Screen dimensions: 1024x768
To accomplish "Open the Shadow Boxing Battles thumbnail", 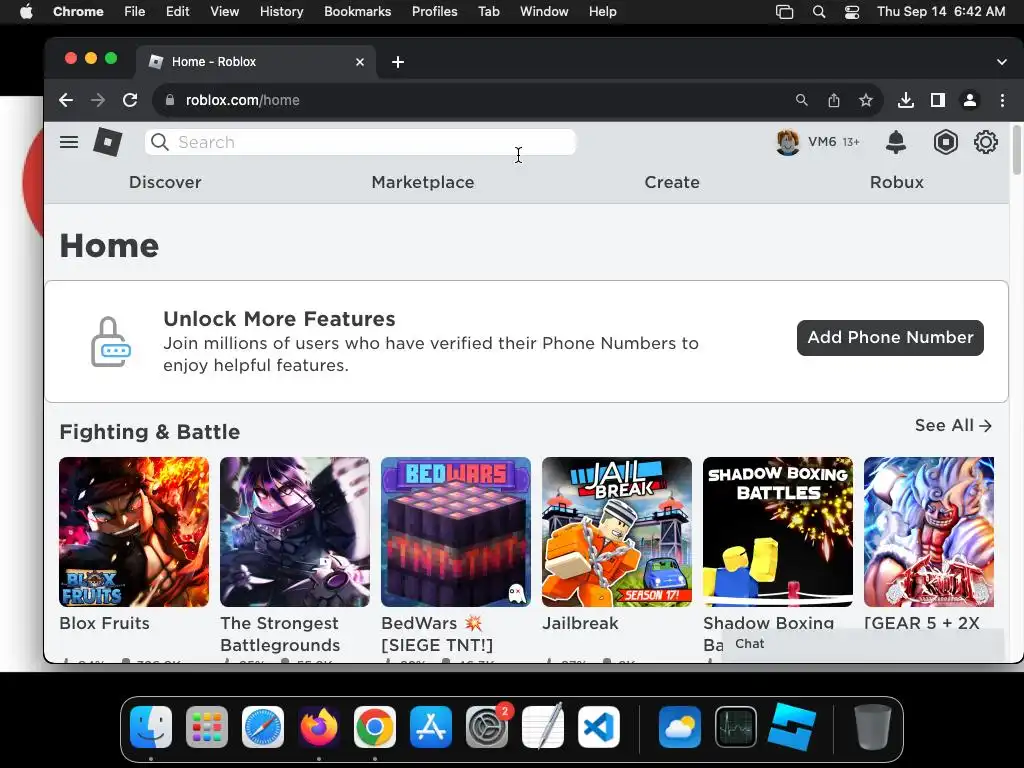I will coord(778,532).
